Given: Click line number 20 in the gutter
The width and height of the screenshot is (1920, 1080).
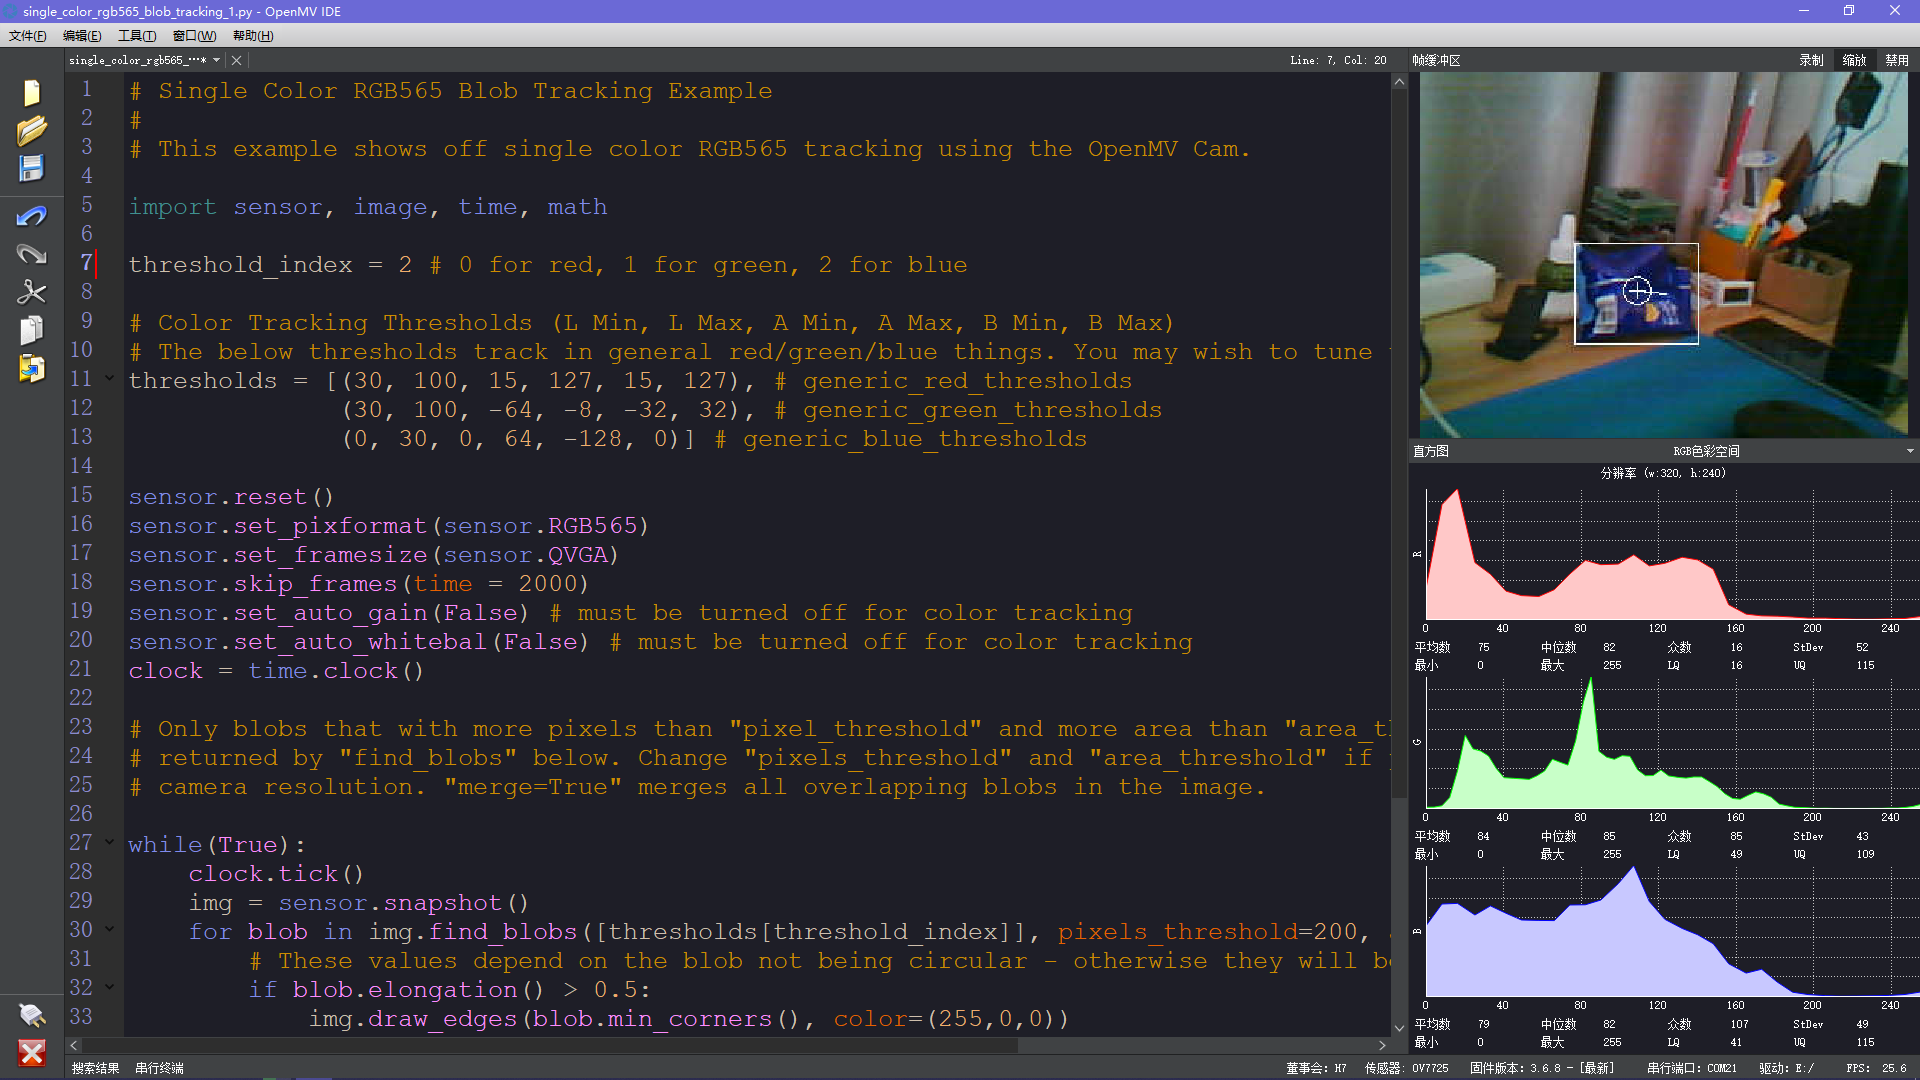Looking at the screenshot, I should (81, 640).
